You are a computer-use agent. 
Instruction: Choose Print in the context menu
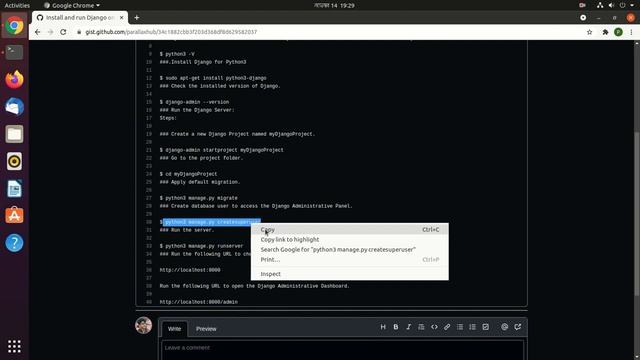[350, 260]
